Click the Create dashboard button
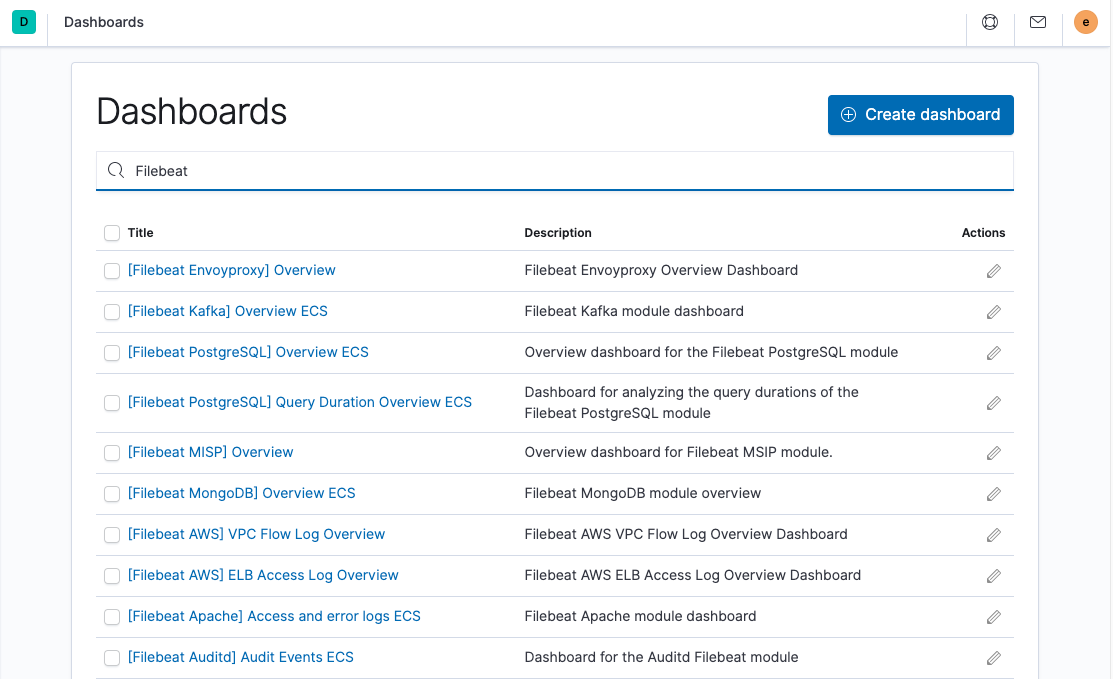1113x679 pixels. point(920,114)
